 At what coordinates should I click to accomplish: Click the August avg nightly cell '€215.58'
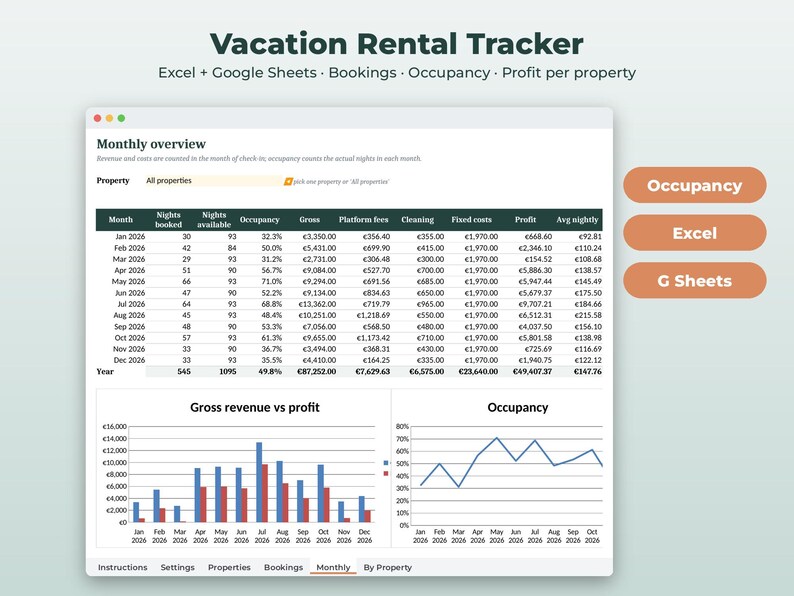tap(588, 315)
